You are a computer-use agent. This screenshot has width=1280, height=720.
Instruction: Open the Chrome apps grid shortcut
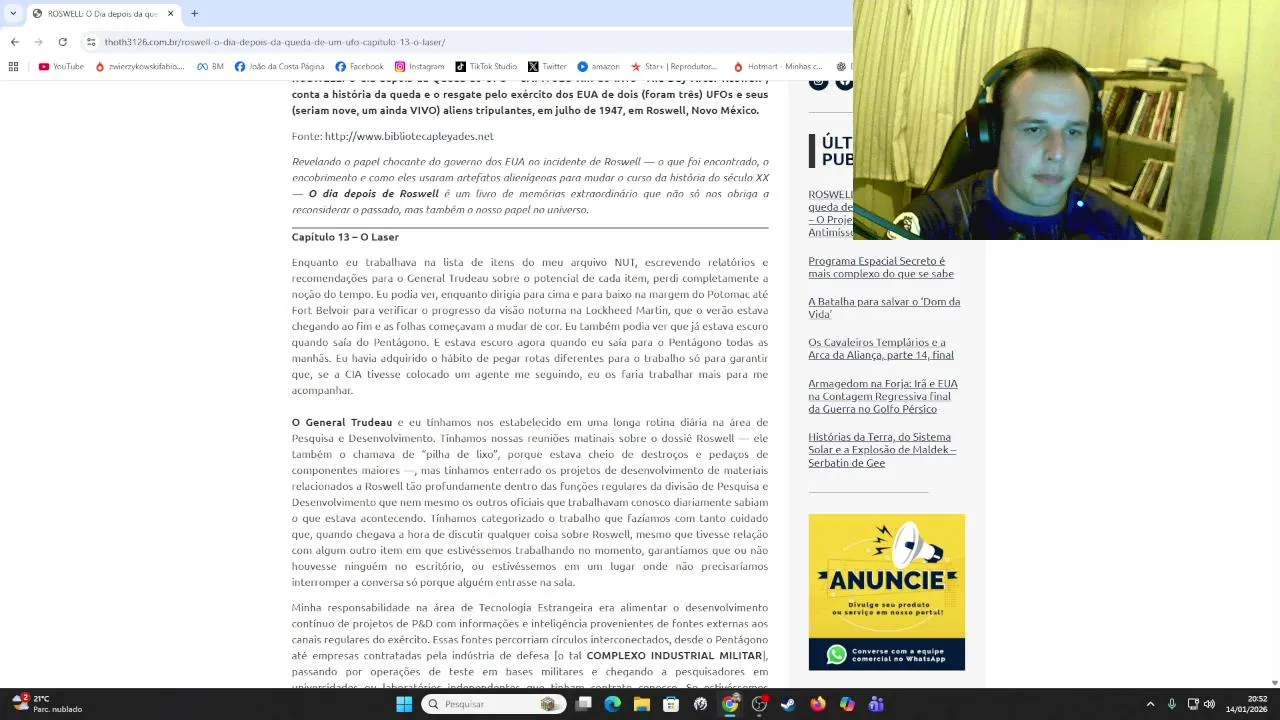(13, 67)
